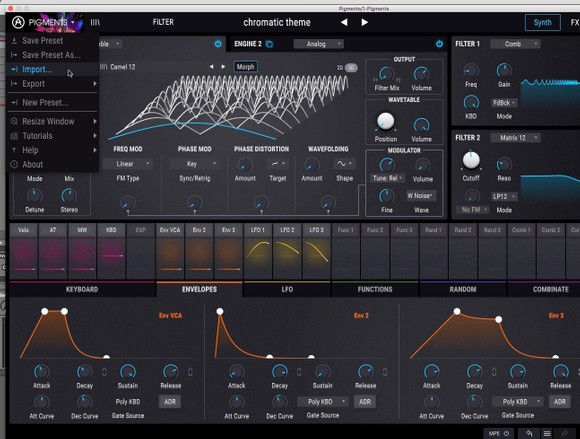580x439 pixels.
Task: Toggle the MPE power button
Action: coord(506,433)
